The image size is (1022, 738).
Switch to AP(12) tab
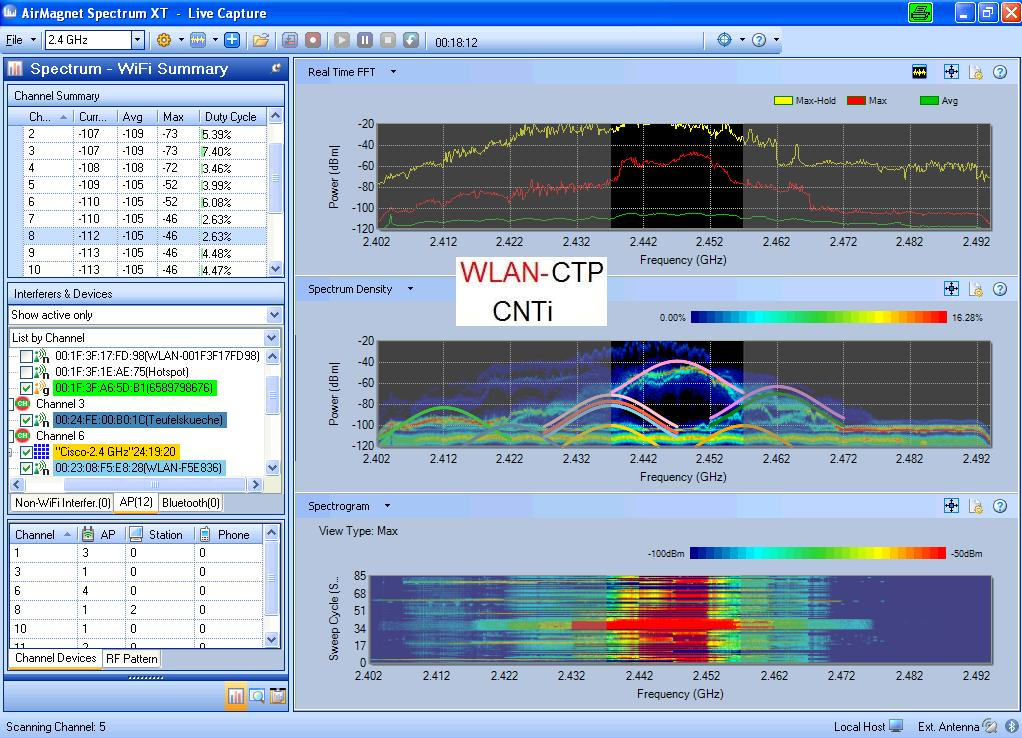point(136,502)
